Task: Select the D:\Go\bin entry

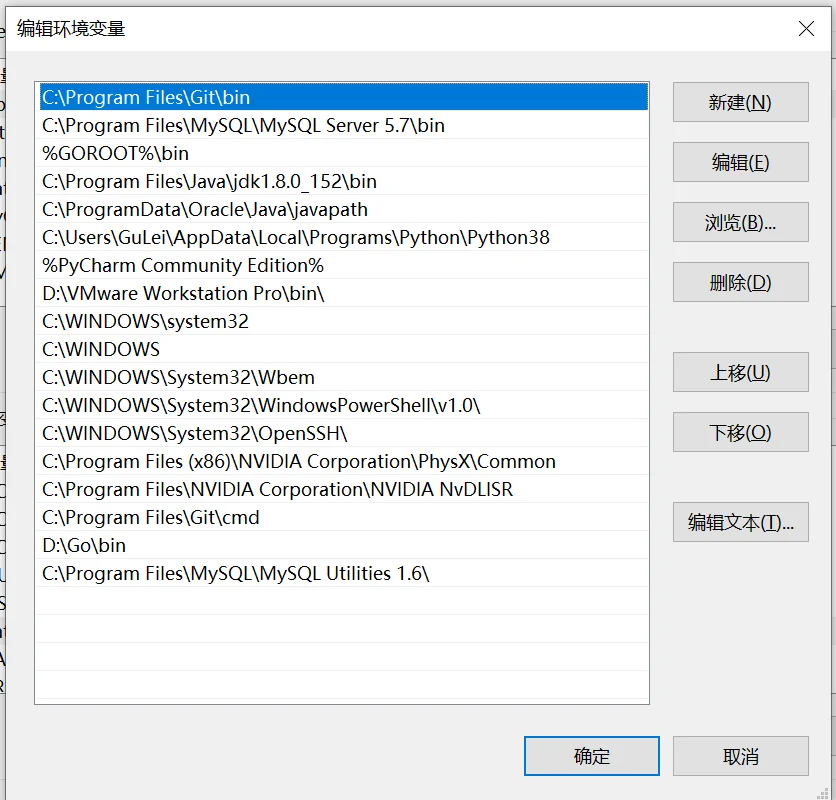Action: (x=344, y=545)
